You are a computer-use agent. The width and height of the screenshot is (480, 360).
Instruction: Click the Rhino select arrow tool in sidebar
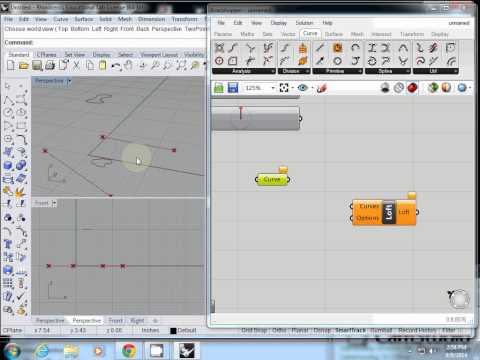click(8, 86)
